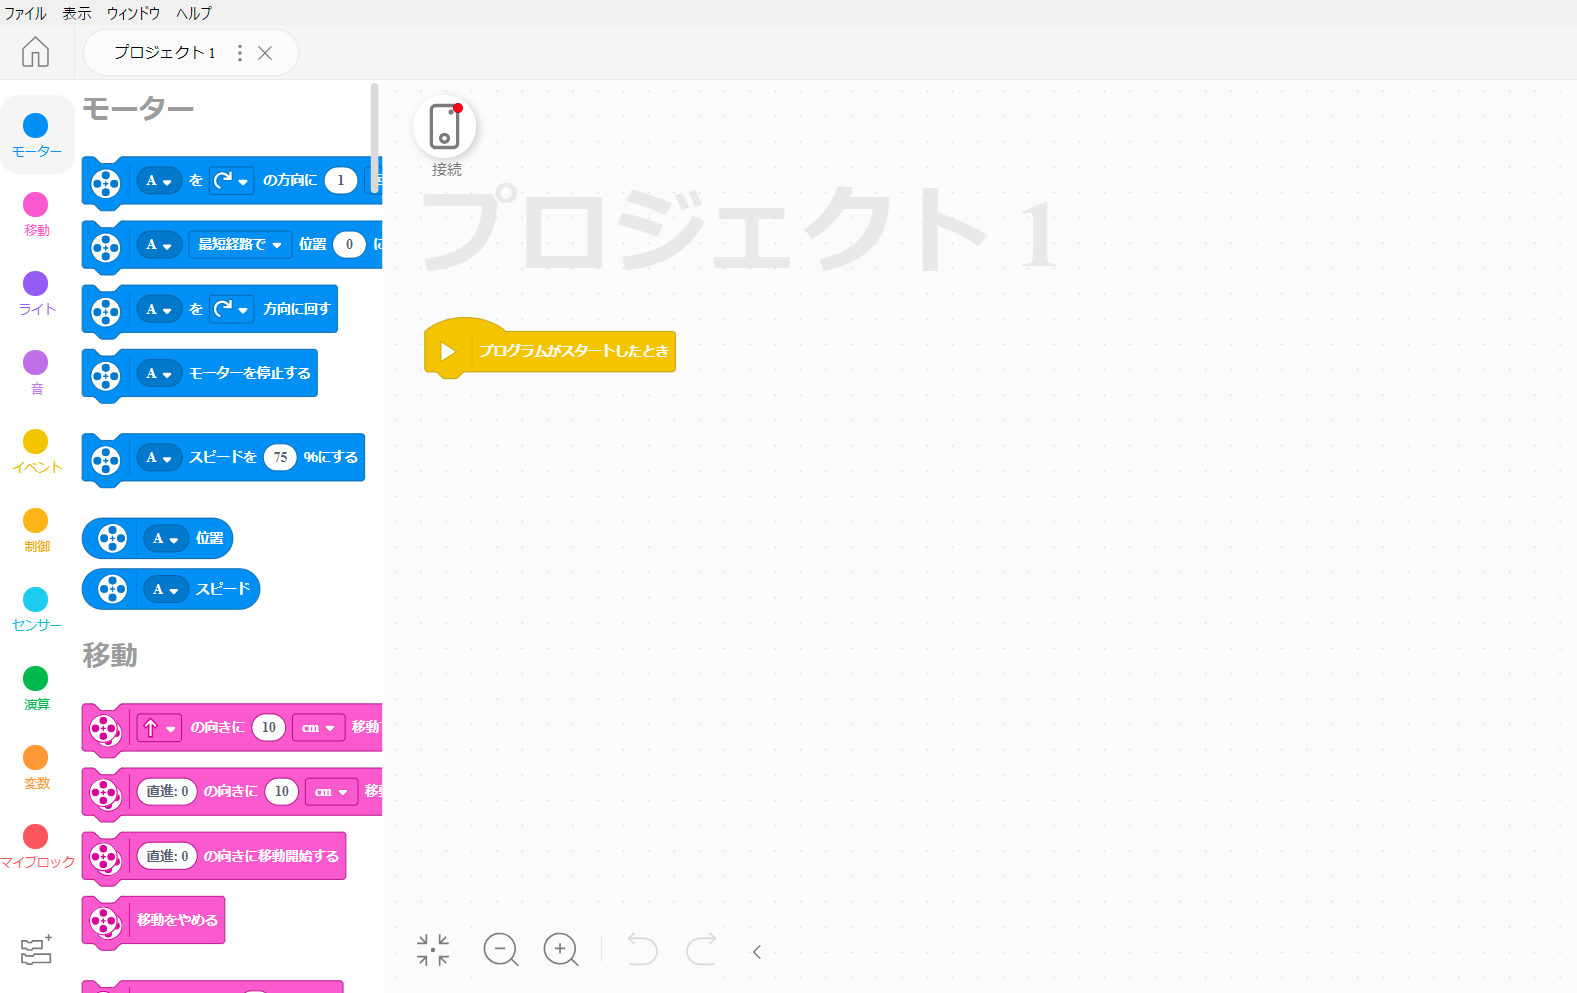Screen dimensions: 1577x993
Task: Open the 表示 menu
Action: click(x=77, y=13)
